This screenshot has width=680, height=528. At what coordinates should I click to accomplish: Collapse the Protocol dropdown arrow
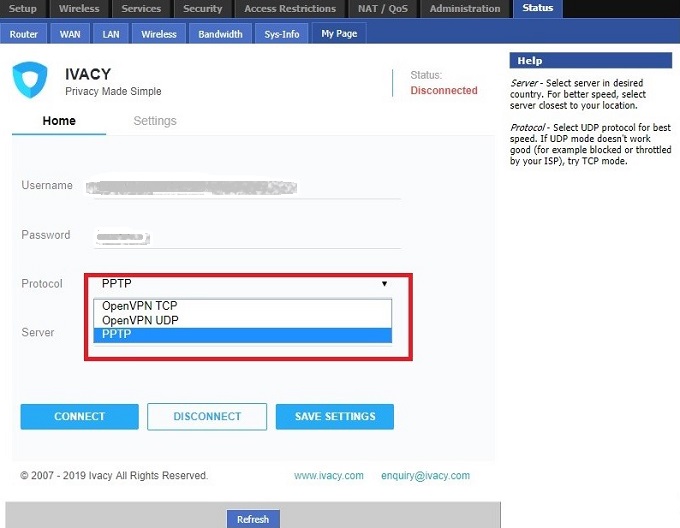point(384,284)
